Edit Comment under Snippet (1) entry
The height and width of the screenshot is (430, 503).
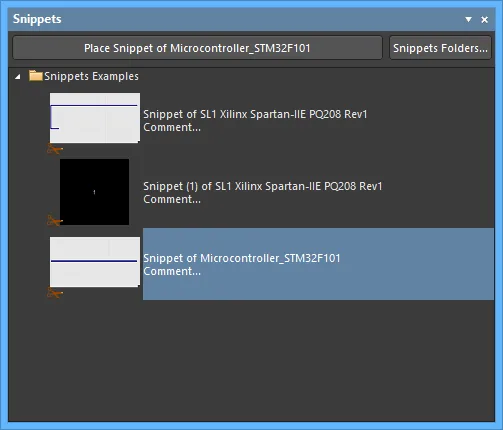pyautogui.click(x=172, y=199)
